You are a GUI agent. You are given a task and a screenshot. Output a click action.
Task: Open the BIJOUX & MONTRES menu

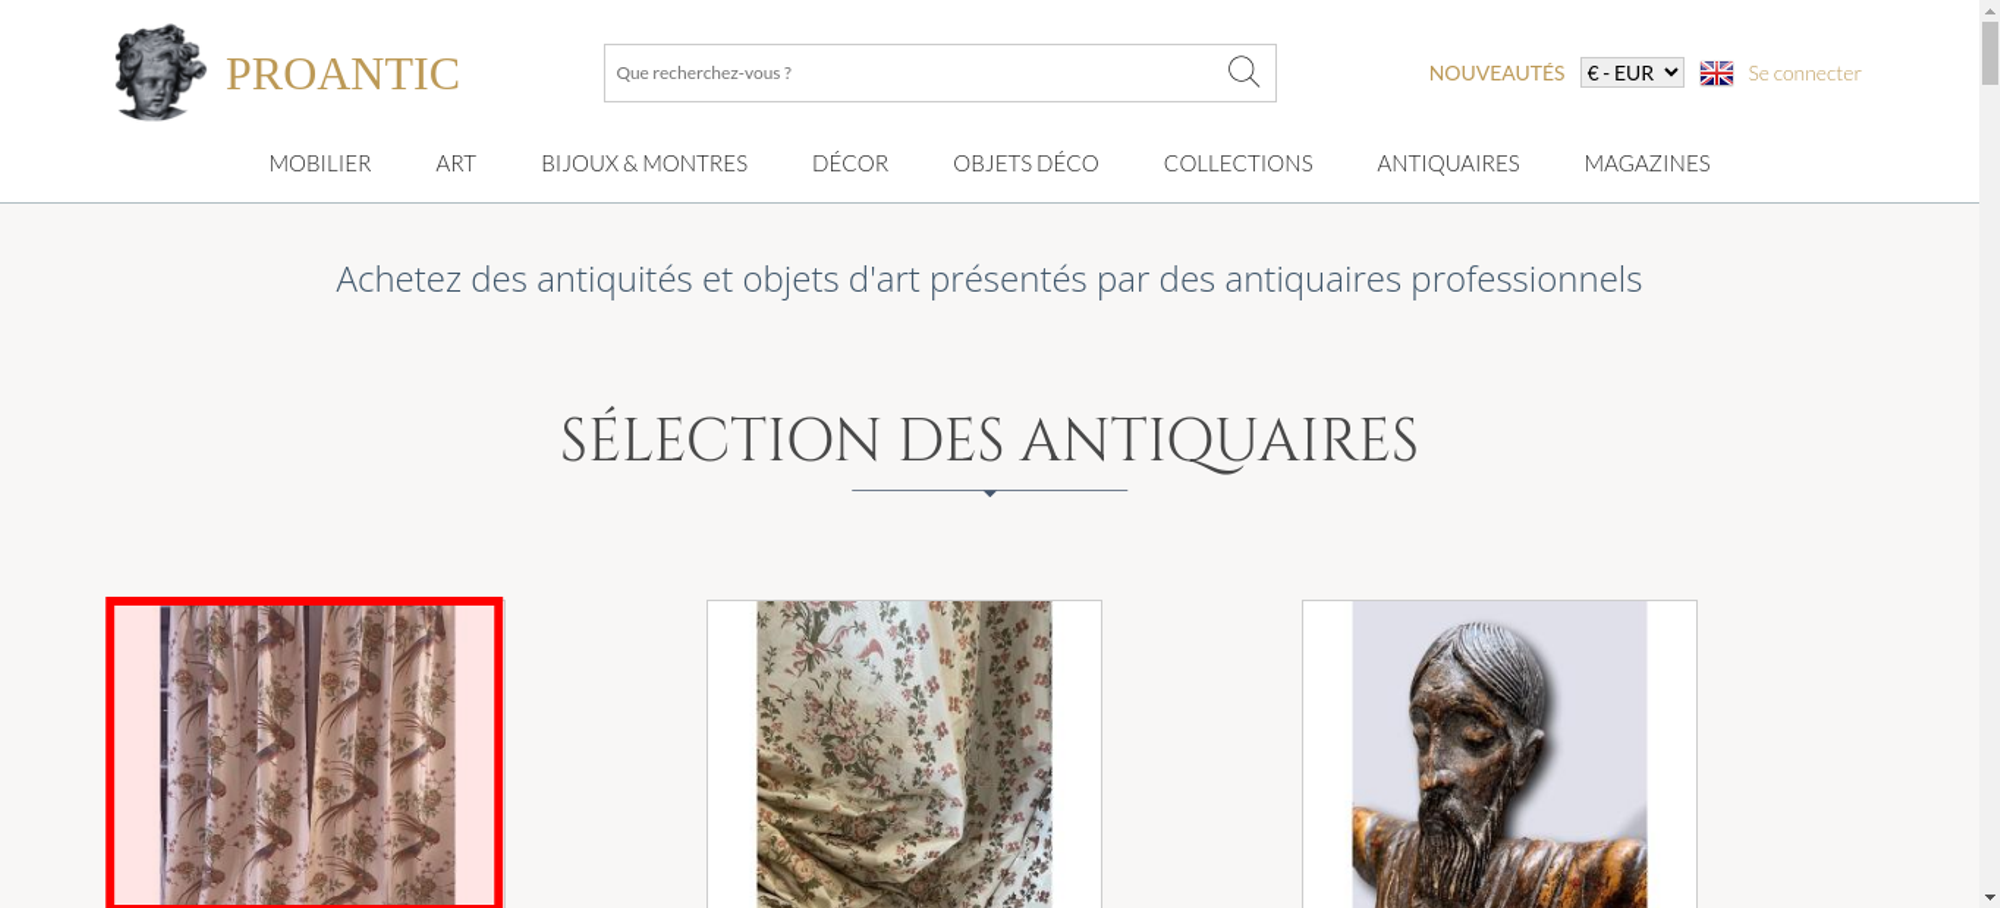(x=644, y=163)
